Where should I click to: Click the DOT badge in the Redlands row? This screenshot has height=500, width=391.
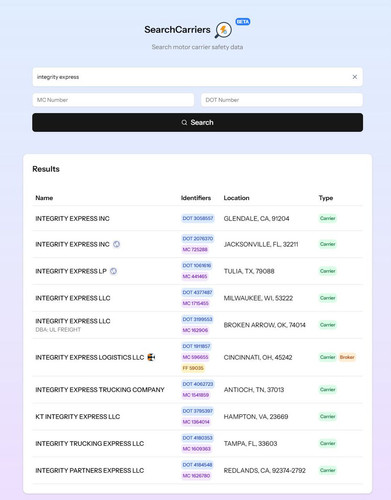click(x=197, y=465)
